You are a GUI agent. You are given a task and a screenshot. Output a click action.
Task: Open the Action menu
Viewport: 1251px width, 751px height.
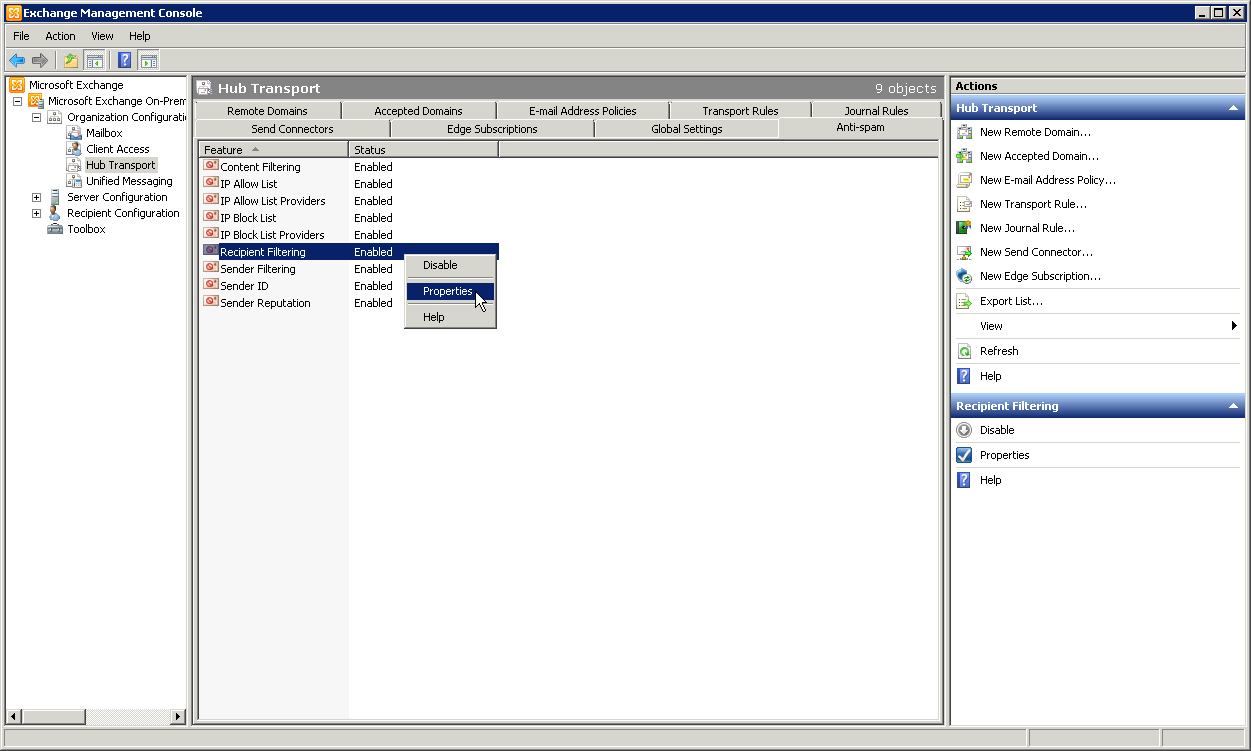coord(60,36)
